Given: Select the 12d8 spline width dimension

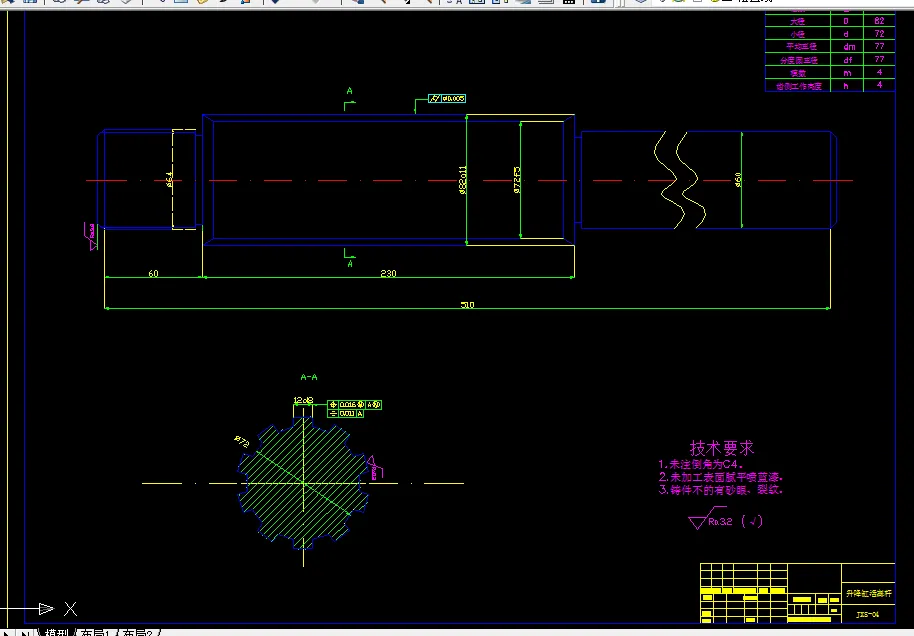Looking at the screenshot, I should (x=303, y=400).
